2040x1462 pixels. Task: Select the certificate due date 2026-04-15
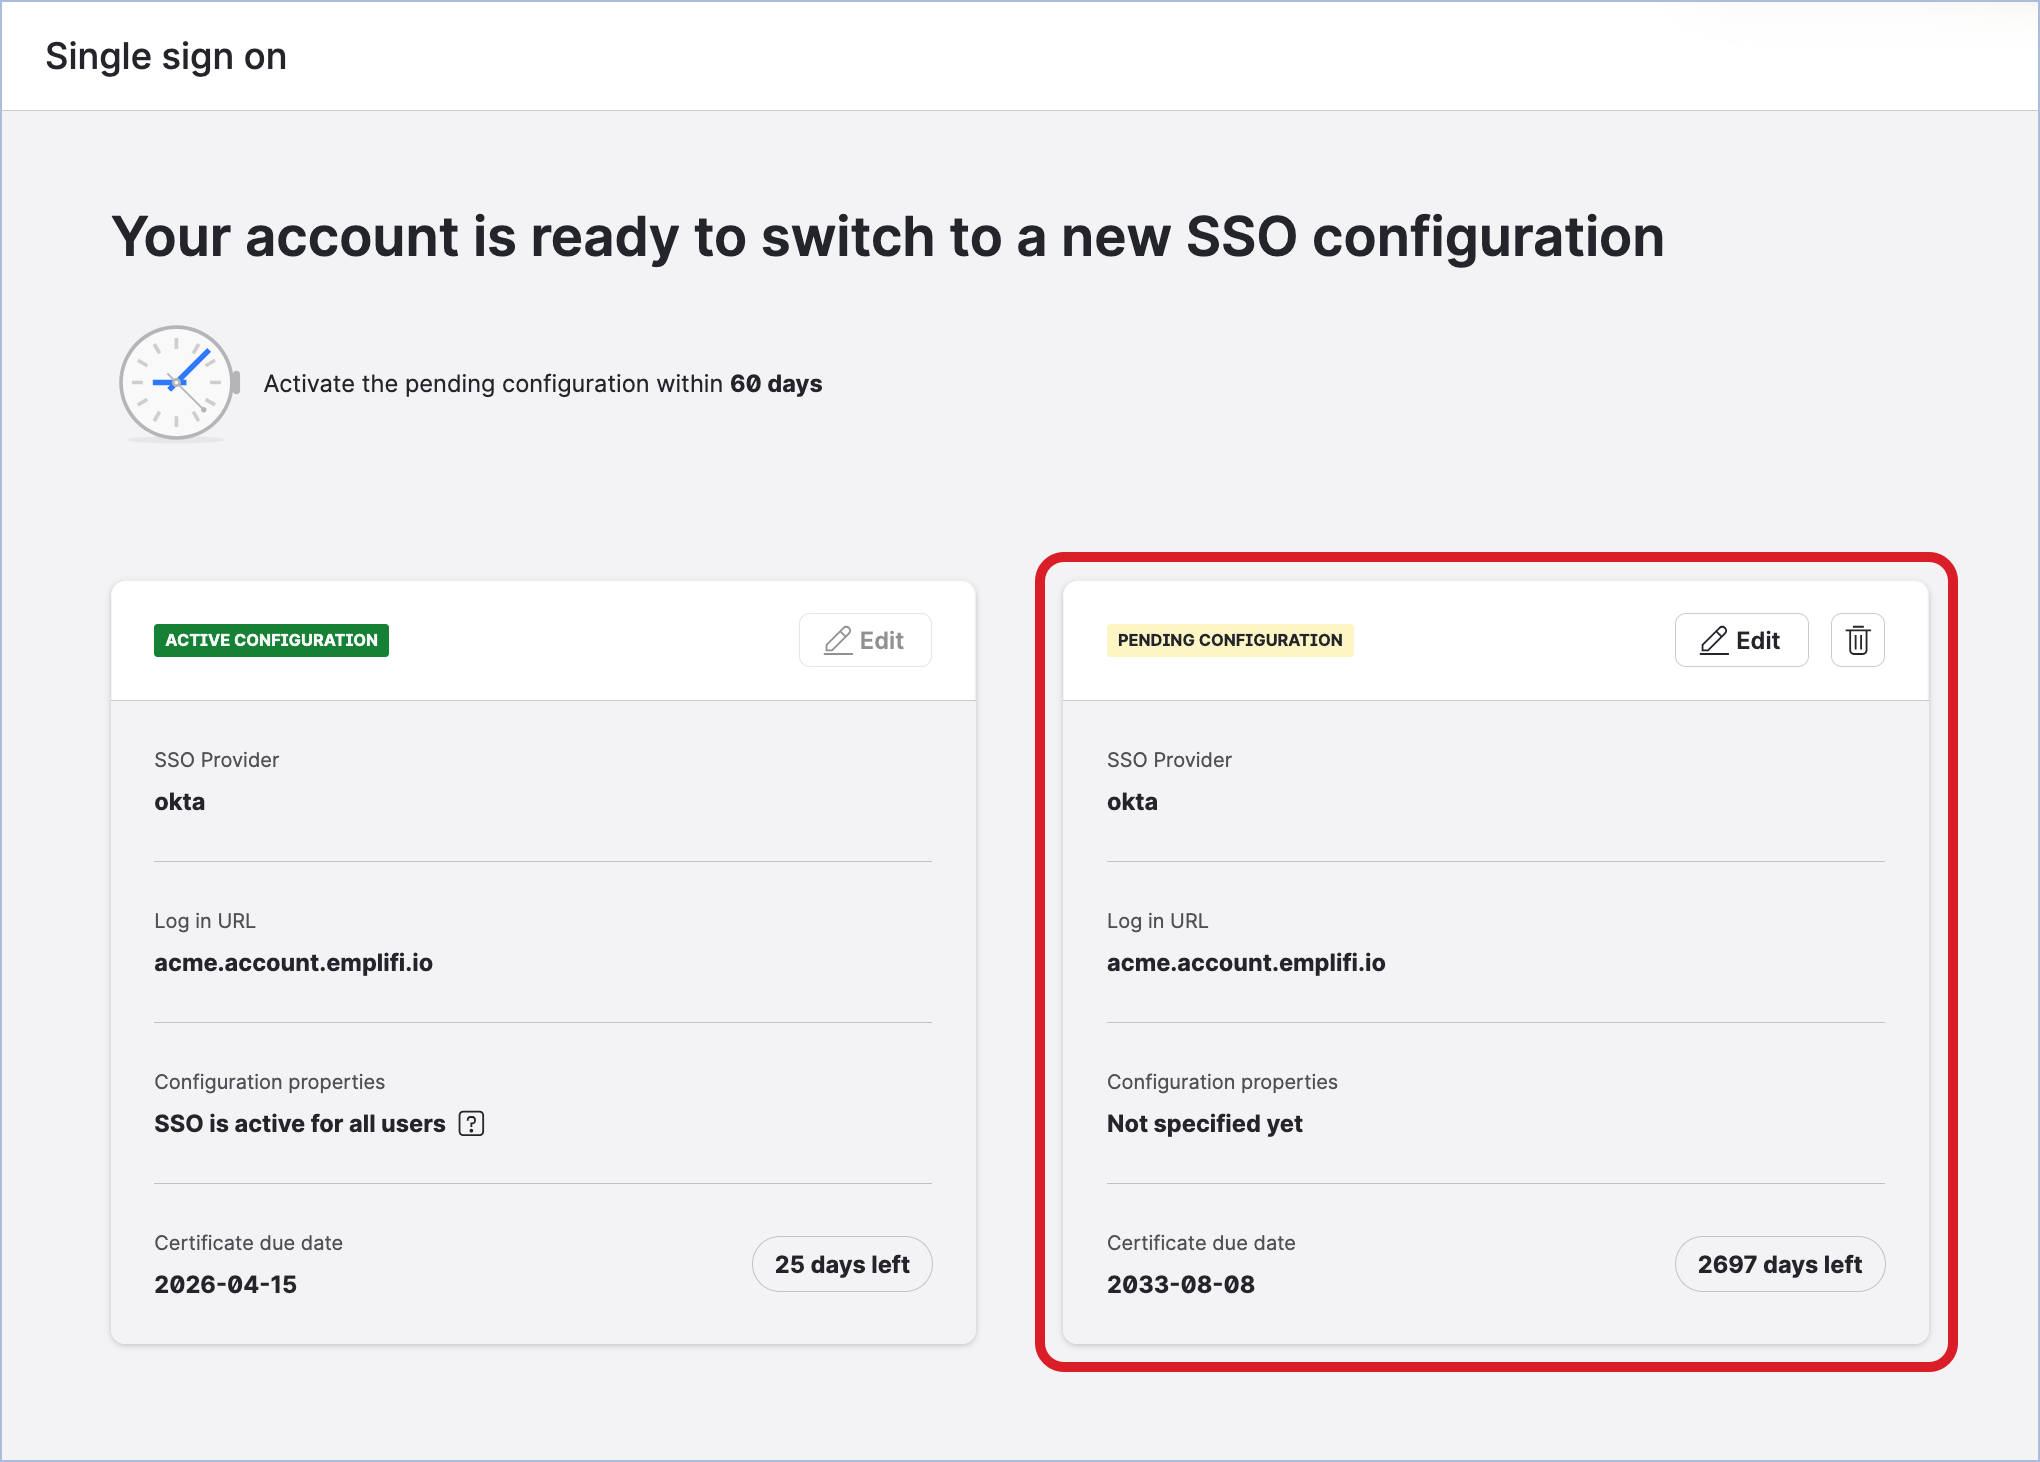(225, 1283)
